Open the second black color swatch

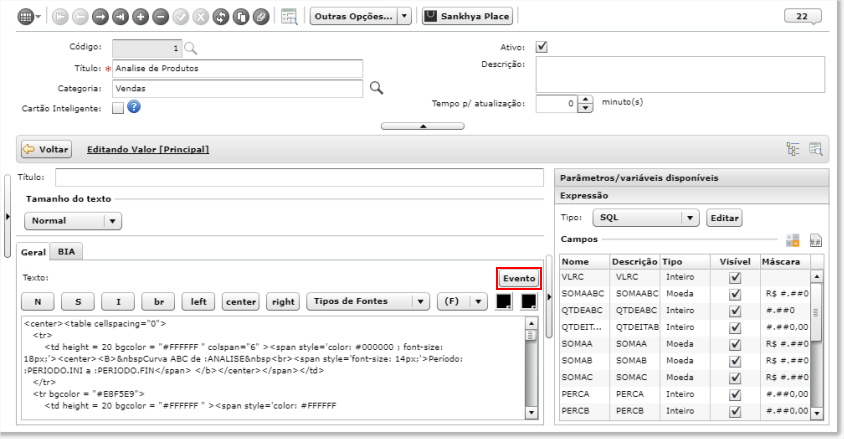tap(529, 301)
